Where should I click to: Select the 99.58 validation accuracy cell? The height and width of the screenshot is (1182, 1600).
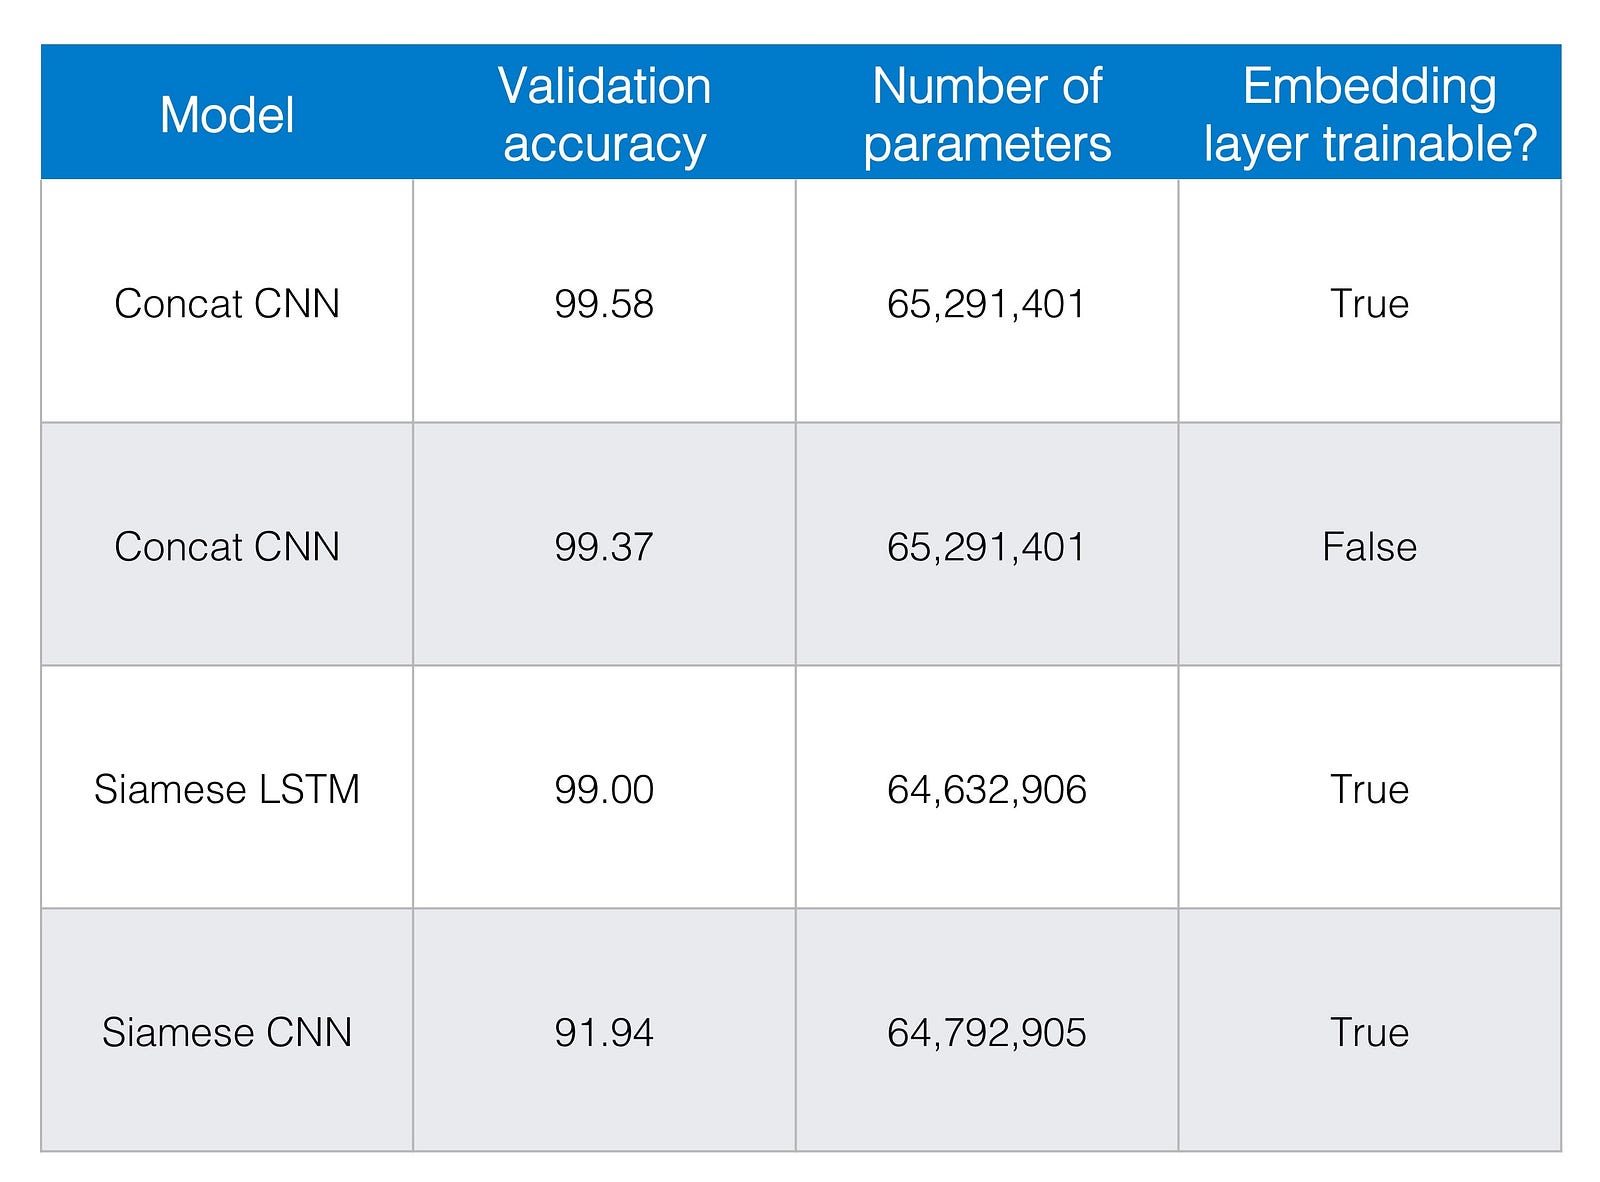click(604, 303)
